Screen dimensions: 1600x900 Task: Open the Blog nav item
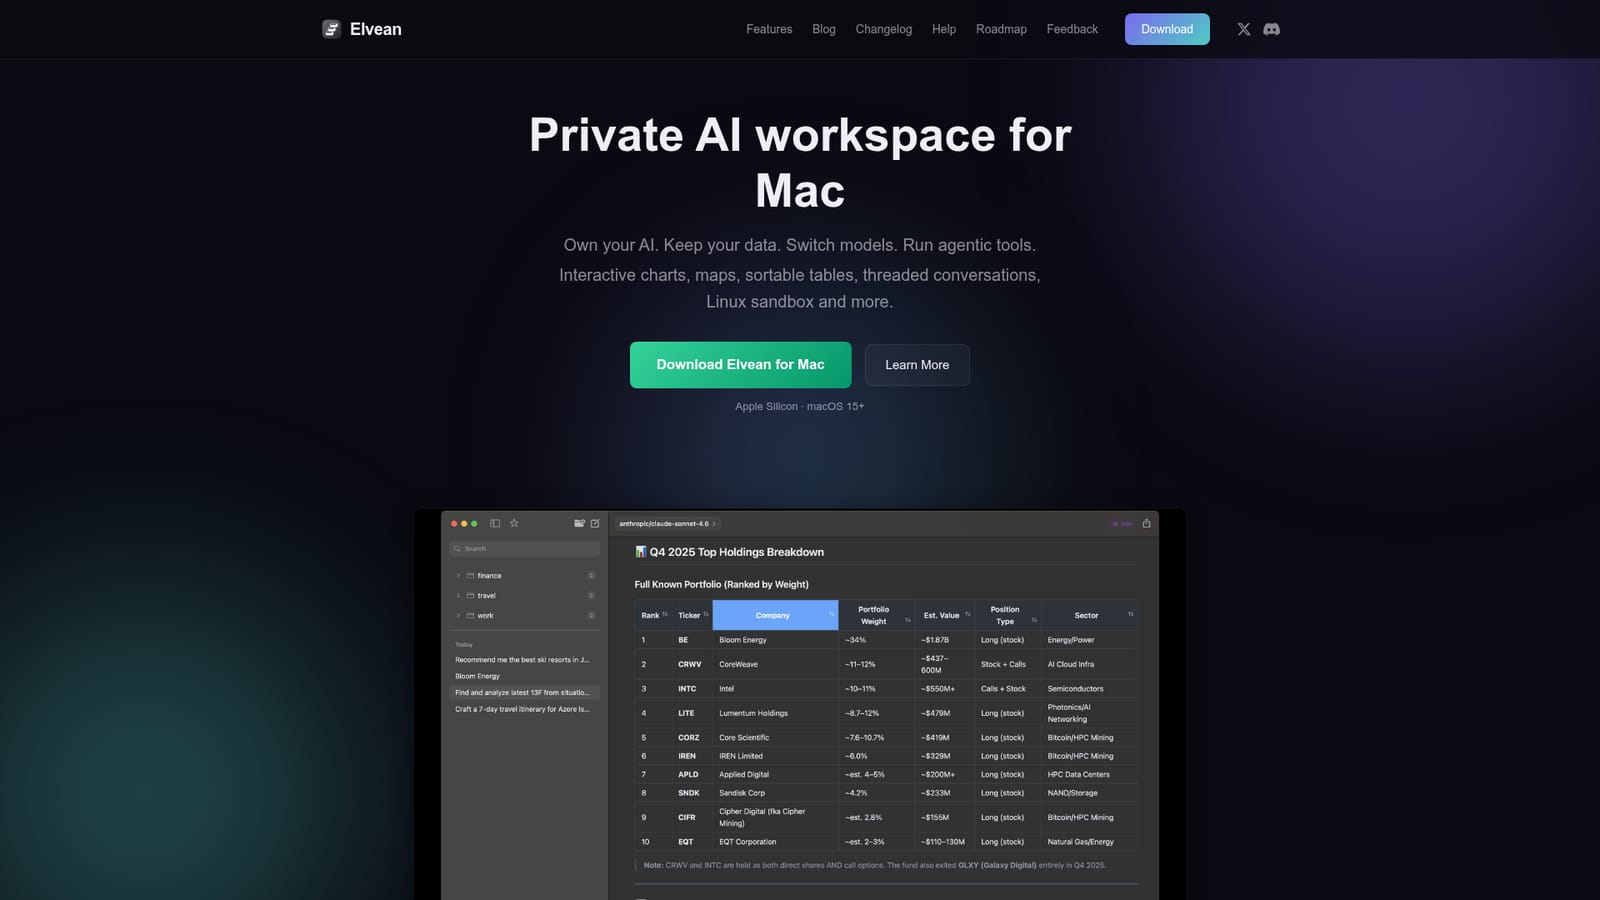coord(824,29)
